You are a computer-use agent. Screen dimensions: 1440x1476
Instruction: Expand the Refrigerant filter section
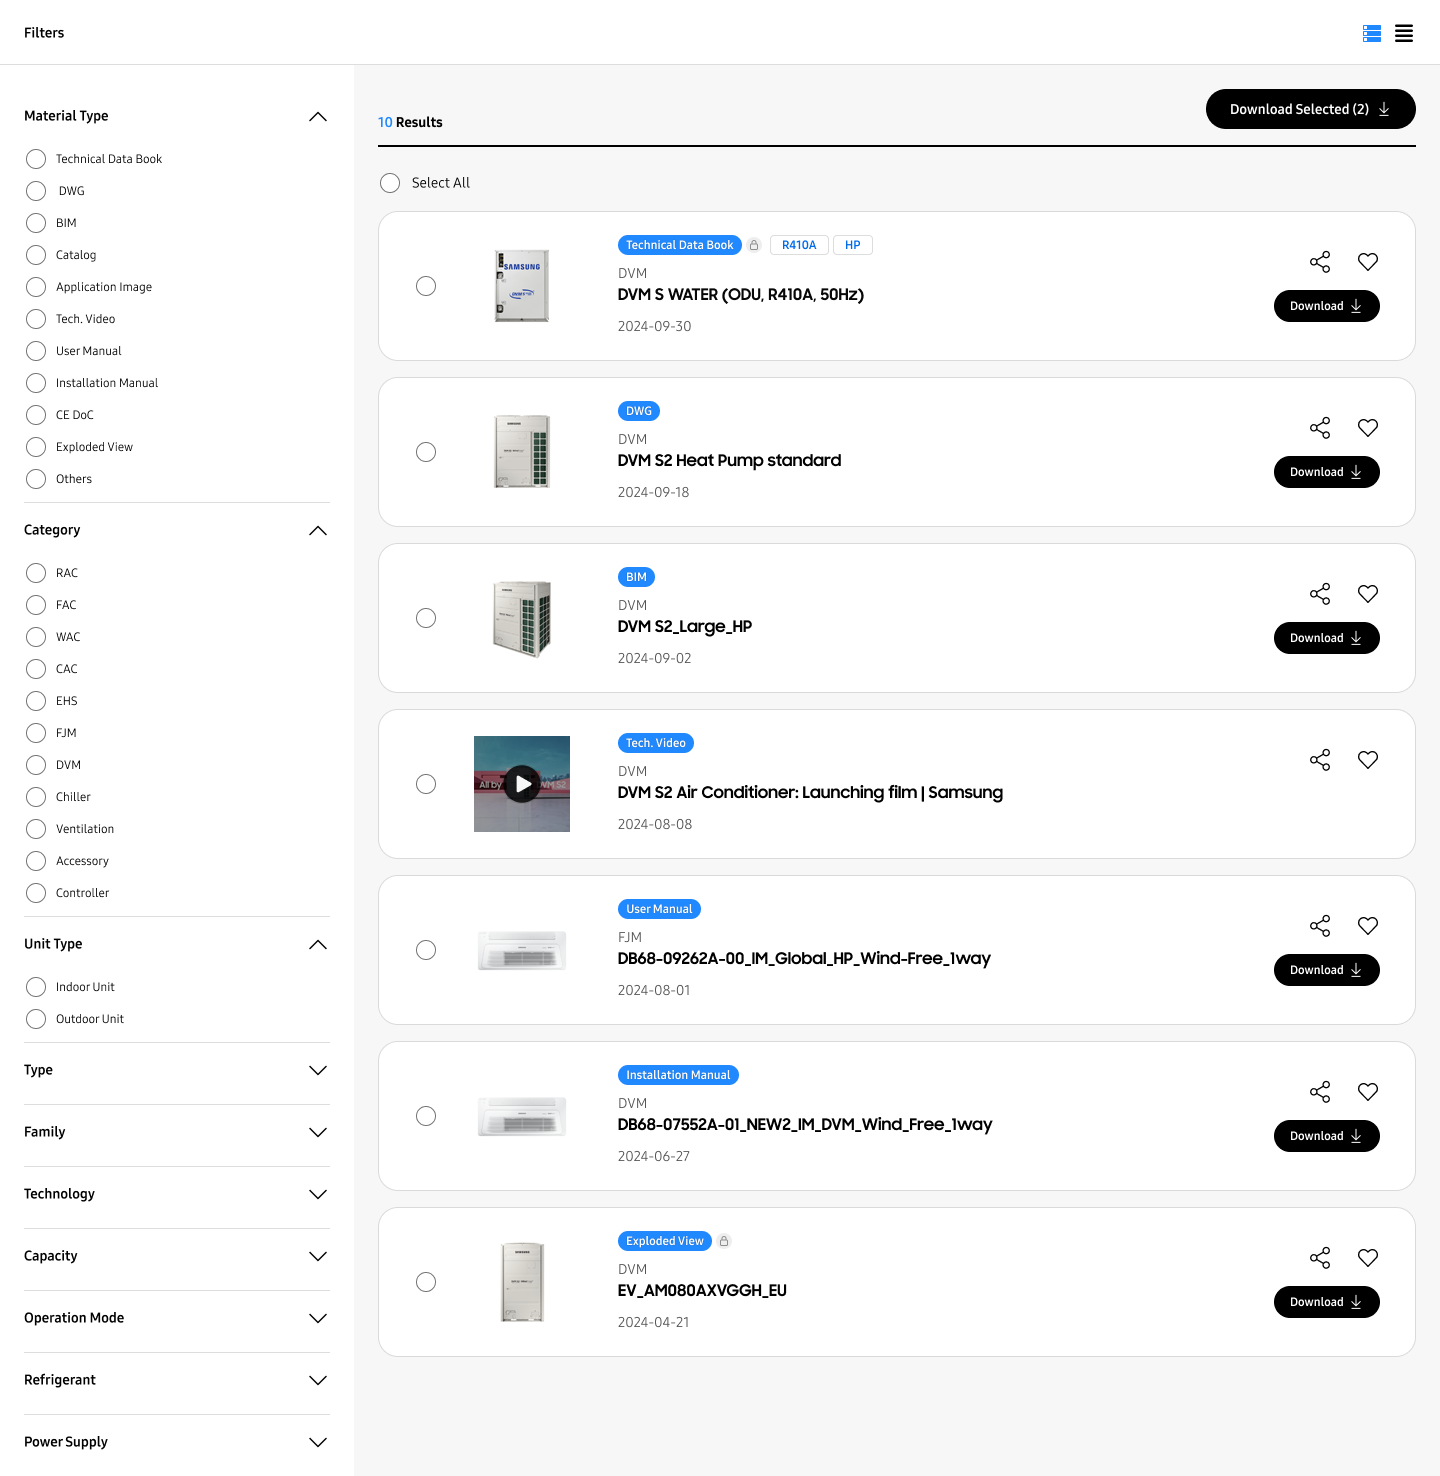coord(318,1381)
